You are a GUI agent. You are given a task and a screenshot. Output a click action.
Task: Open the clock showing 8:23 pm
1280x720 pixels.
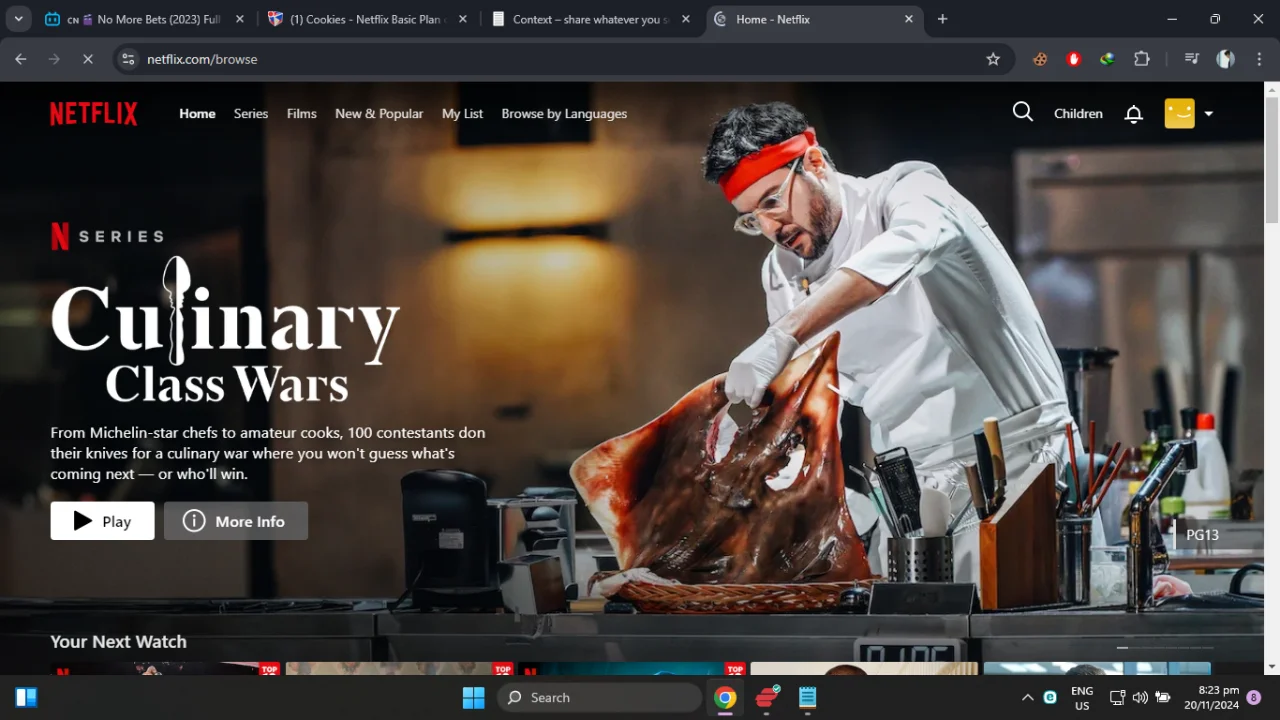coord(1211,697)
